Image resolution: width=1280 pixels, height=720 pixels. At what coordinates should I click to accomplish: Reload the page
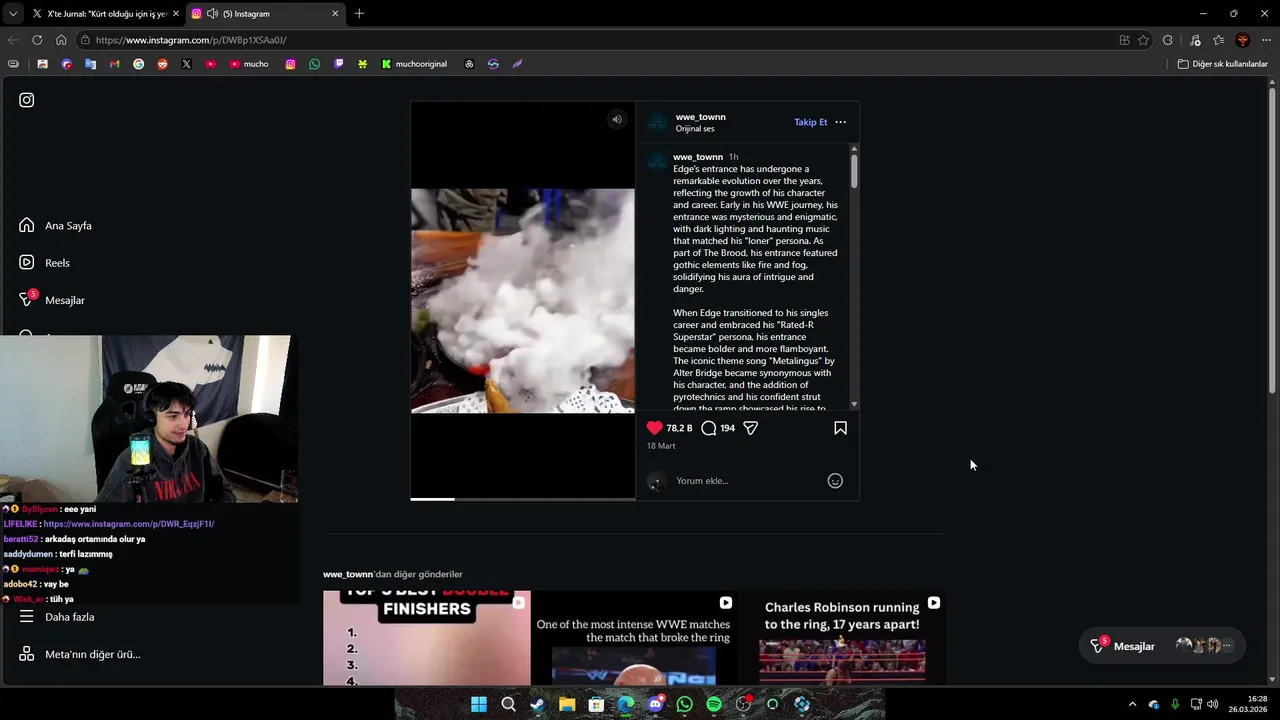37,40
